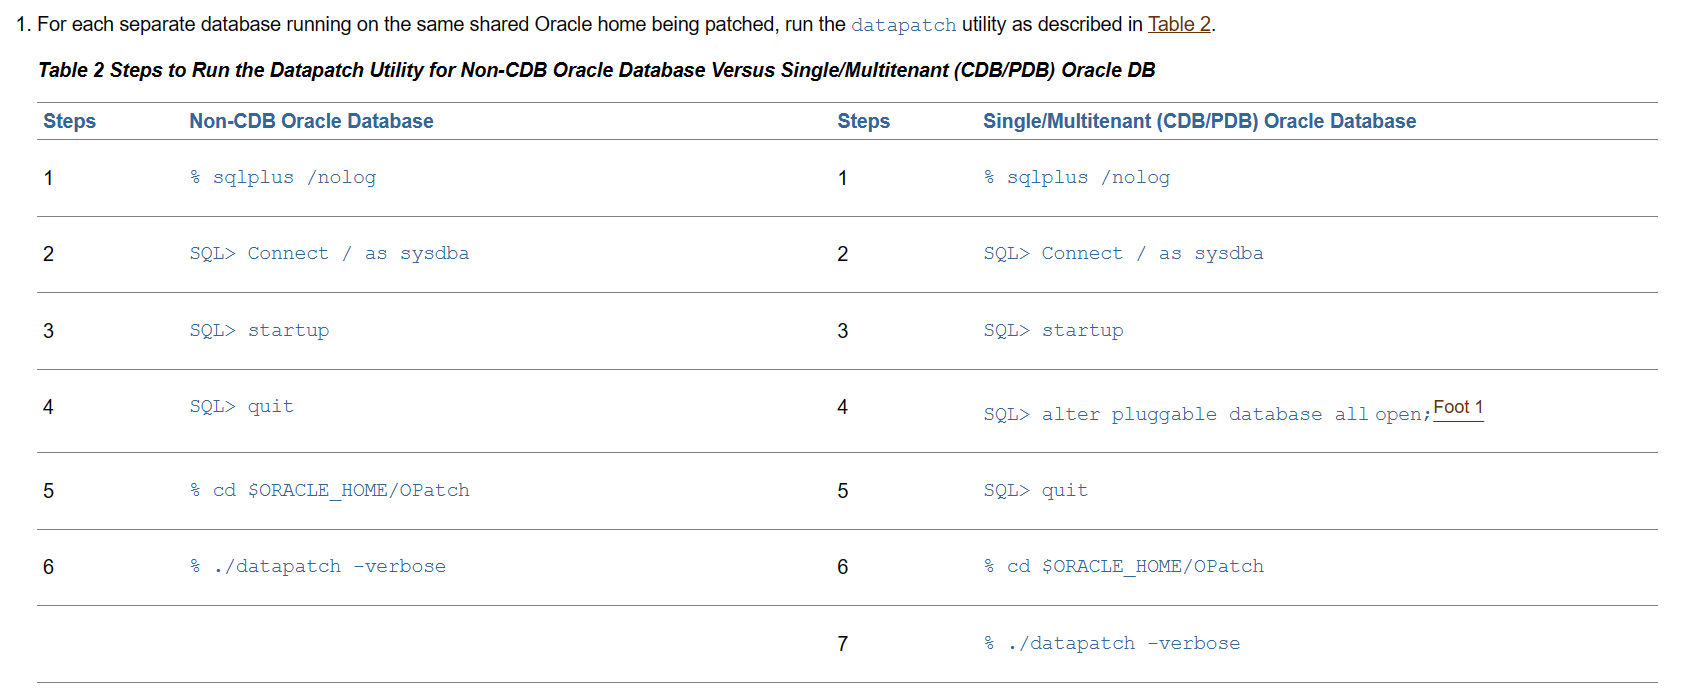
Task: Select the Non-CDB Oracle Database column header
Action: [311, 121]
